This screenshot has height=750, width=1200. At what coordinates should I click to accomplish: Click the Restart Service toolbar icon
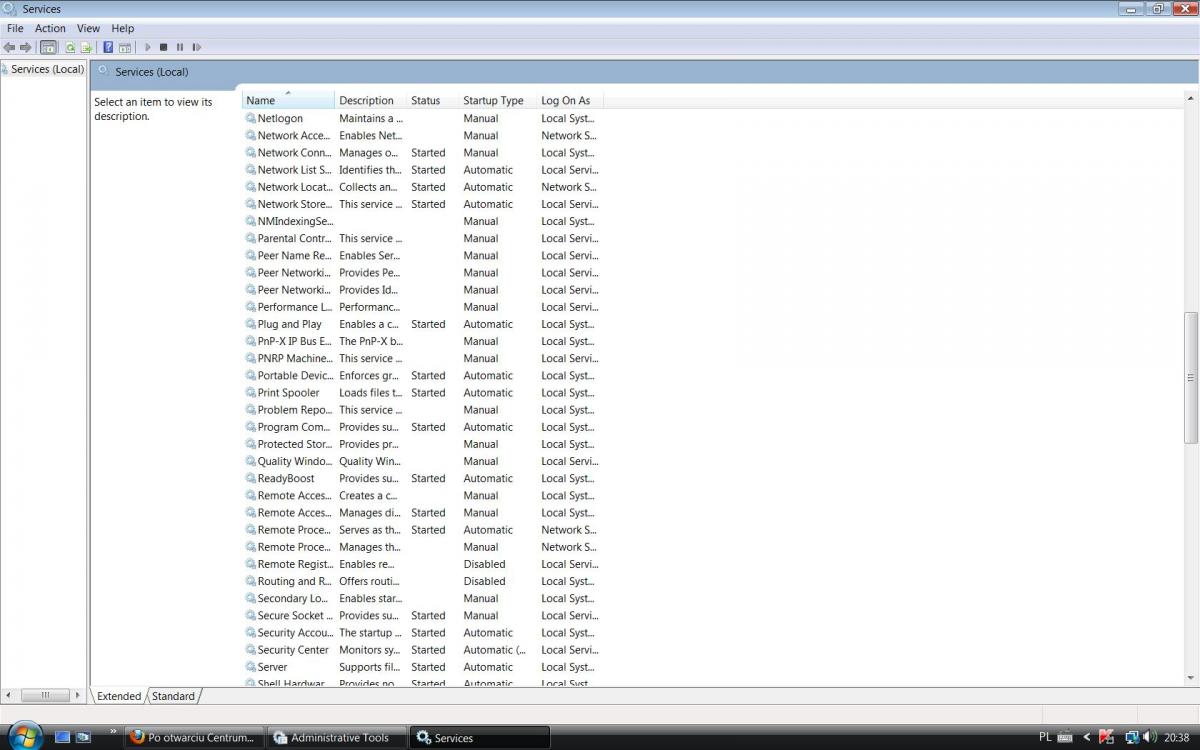(x=196, y=47)
